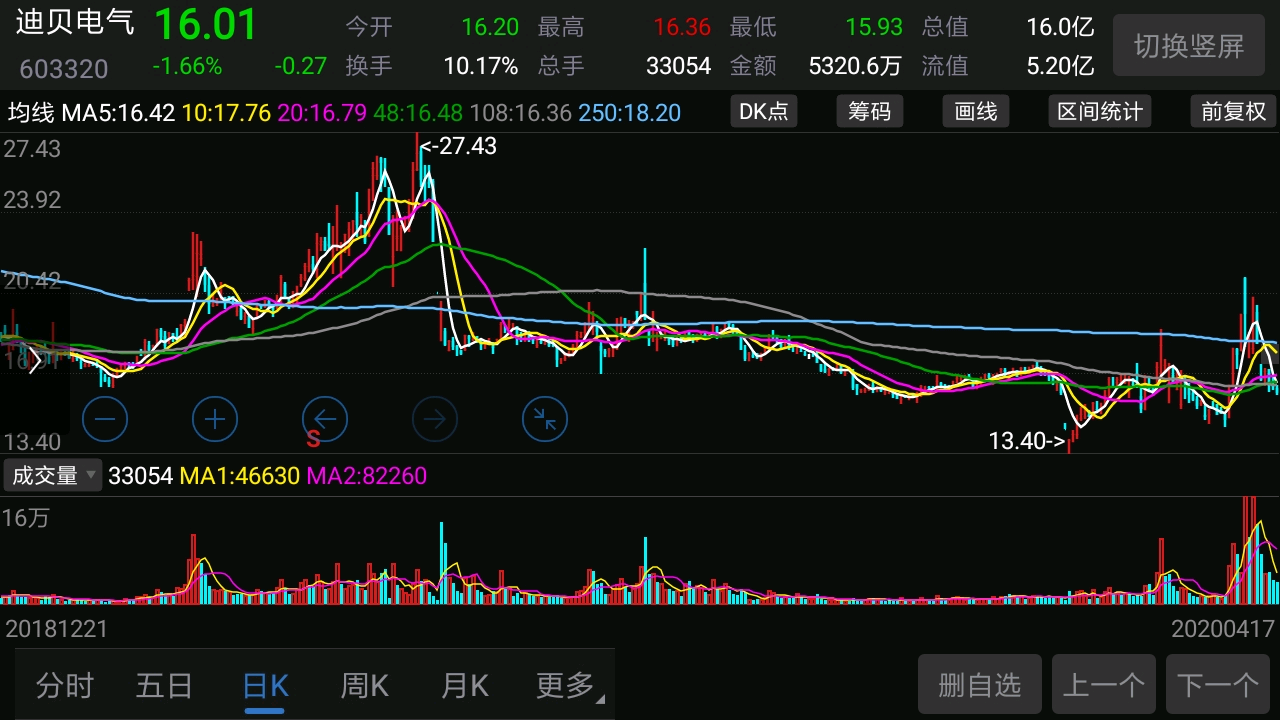
Task: Go to previous stock with 上一个
Action: coord(1104,685)
